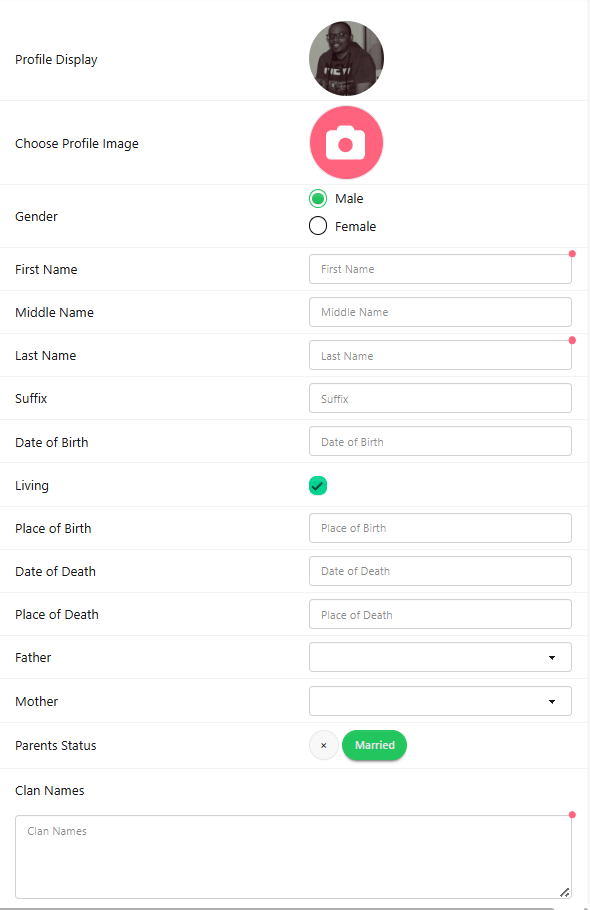Choose the Married status button

(375, 745)
